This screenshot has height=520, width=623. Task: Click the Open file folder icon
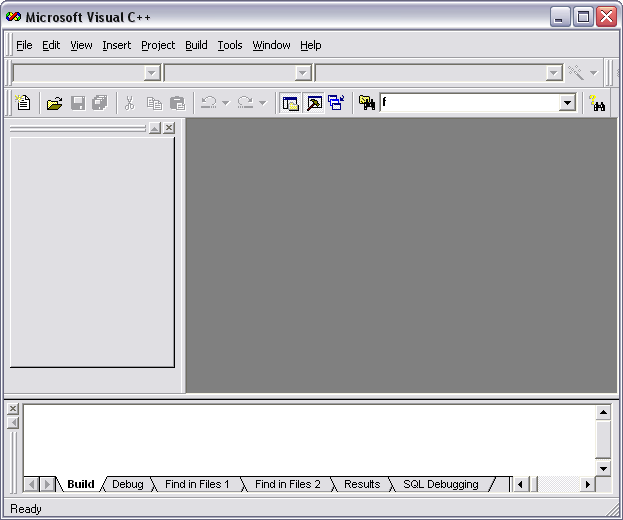coord(54,103)
